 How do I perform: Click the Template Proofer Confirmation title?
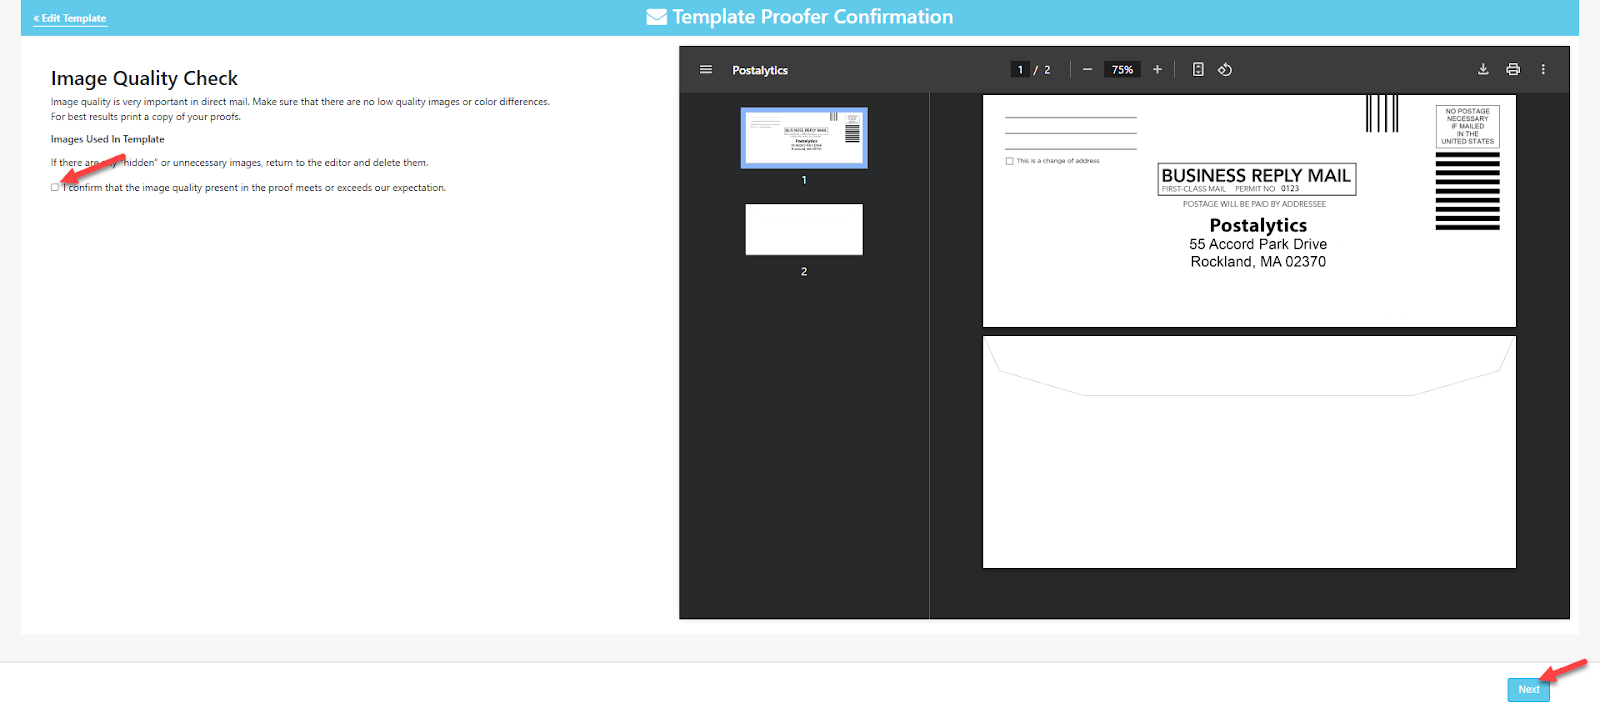coord(812,17)
